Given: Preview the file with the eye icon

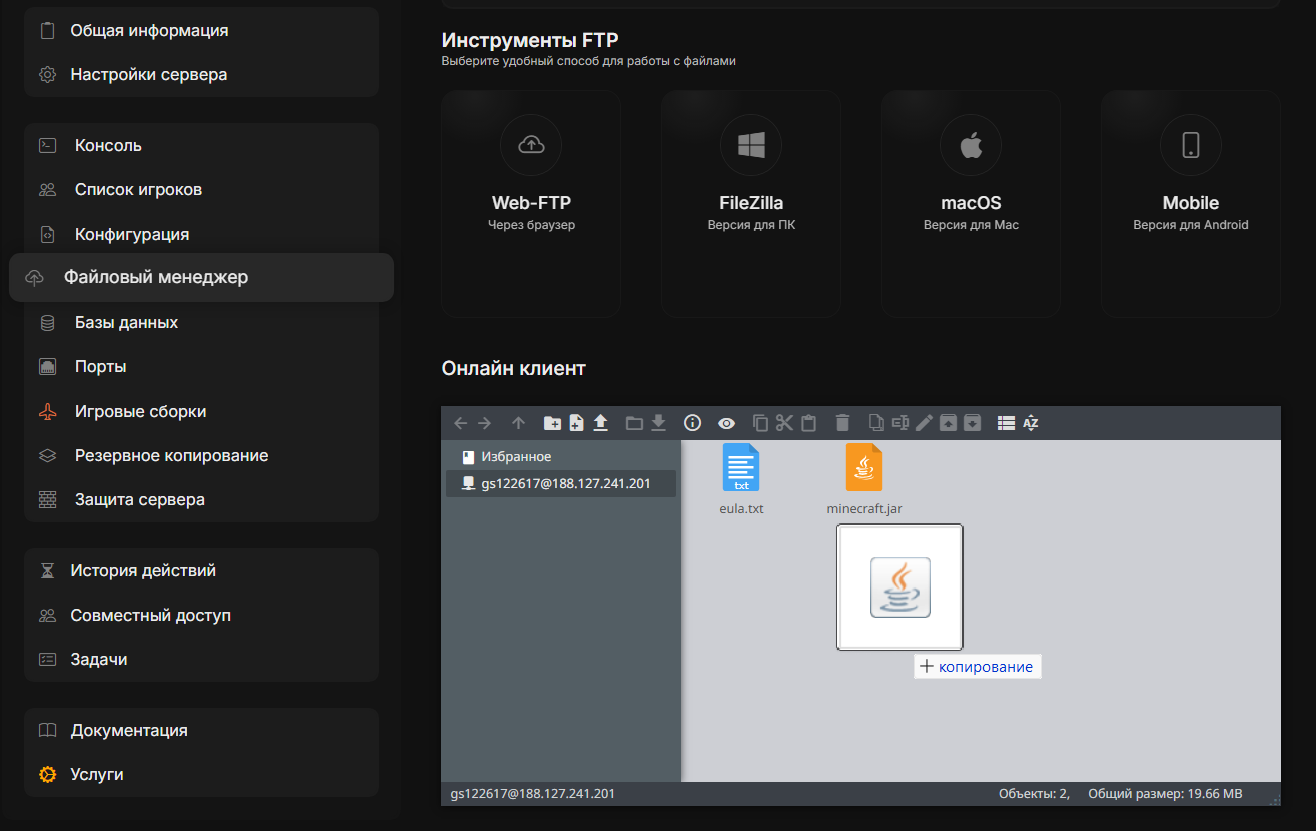Looking at the screenshot, I should [726, 423].
